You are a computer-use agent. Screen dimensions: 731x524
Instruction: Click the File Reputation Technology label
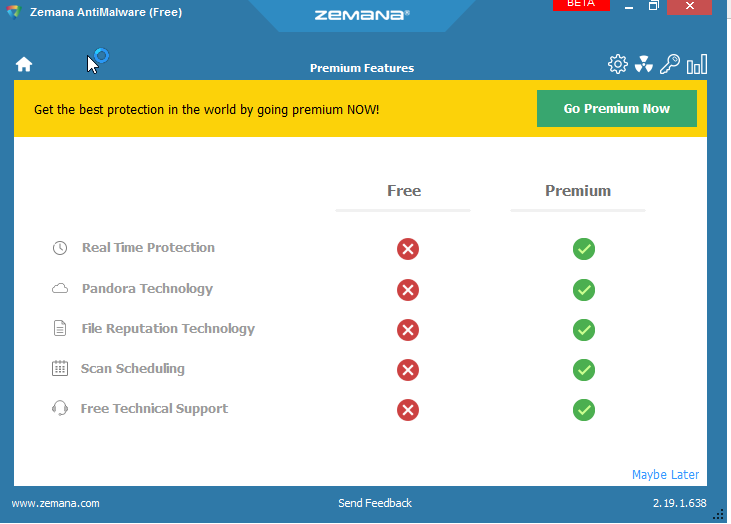[168, 329]
